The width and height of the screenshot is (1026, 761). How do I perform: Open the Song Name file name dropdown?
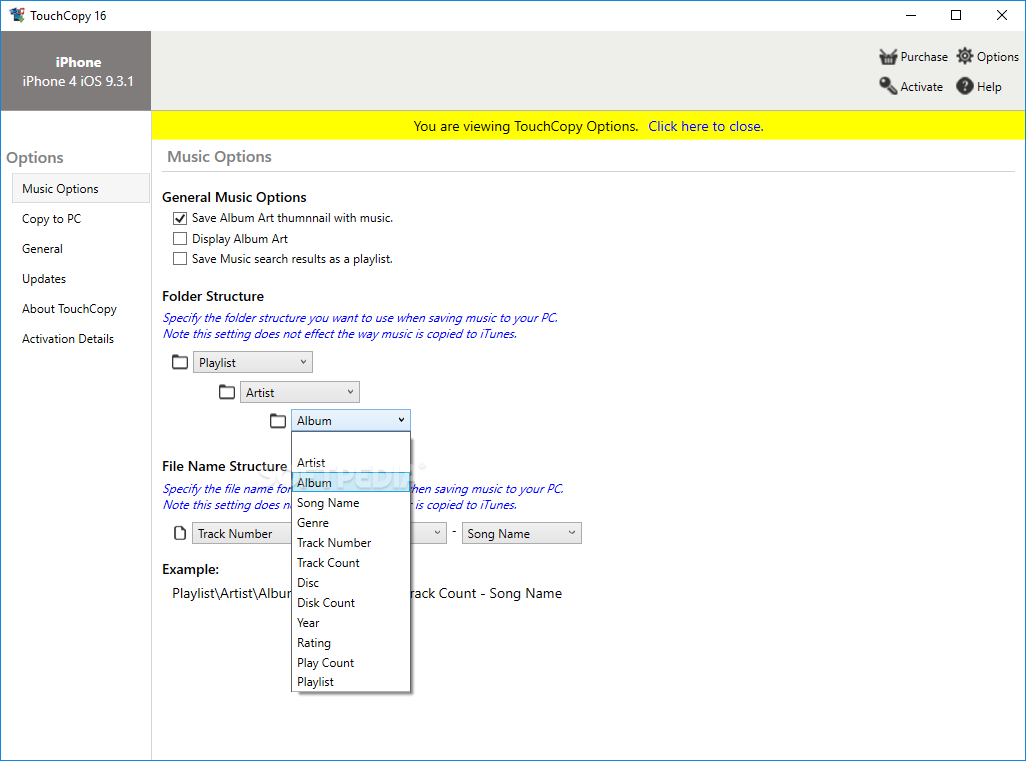click(522, 533)
